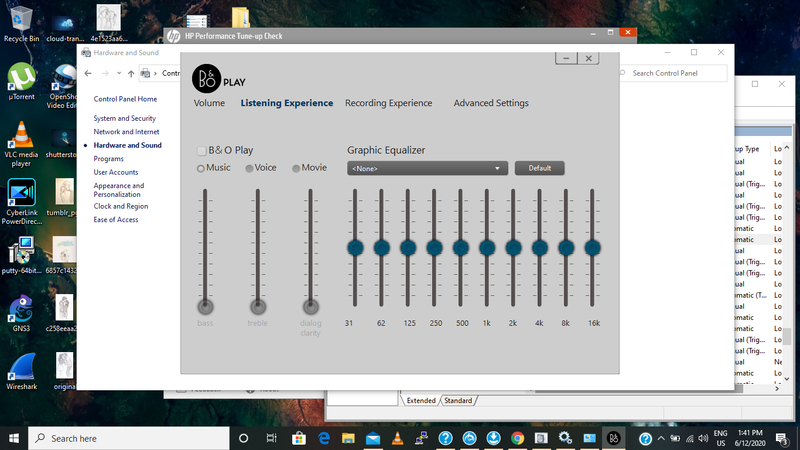Click the dialog clarity slider knob
This screenshot has height=450, width=800.
click(310, 307)
